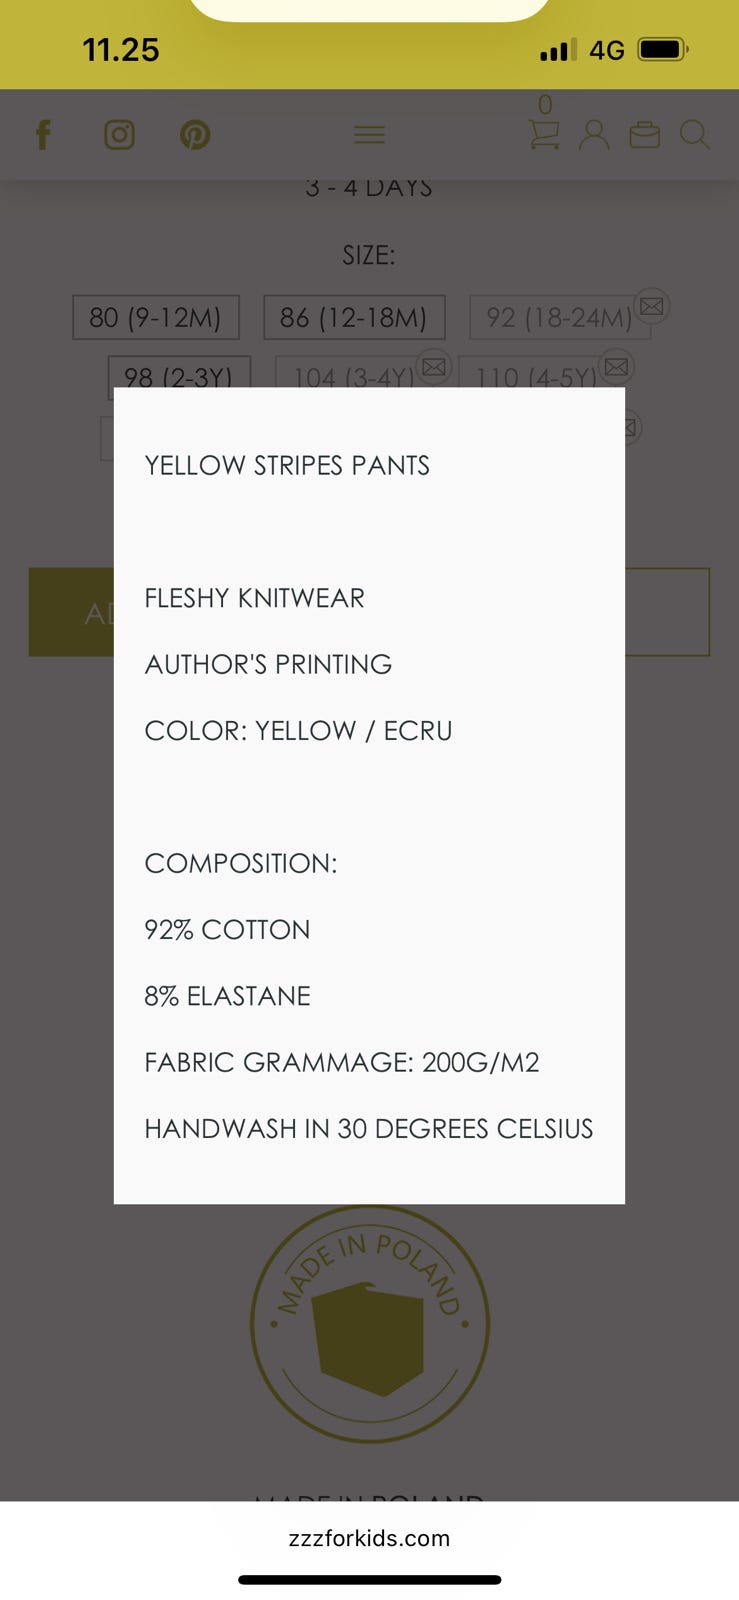
Task: Click the Made in Poland badge
Action: click(369, 1324)
